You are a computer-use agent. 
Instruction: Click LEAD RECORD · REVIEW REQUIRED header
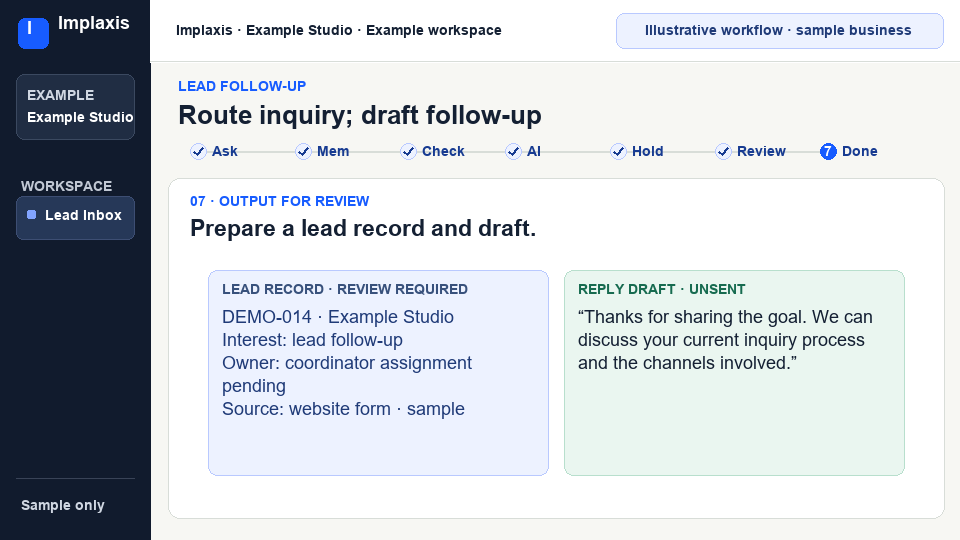coord(345,289)
